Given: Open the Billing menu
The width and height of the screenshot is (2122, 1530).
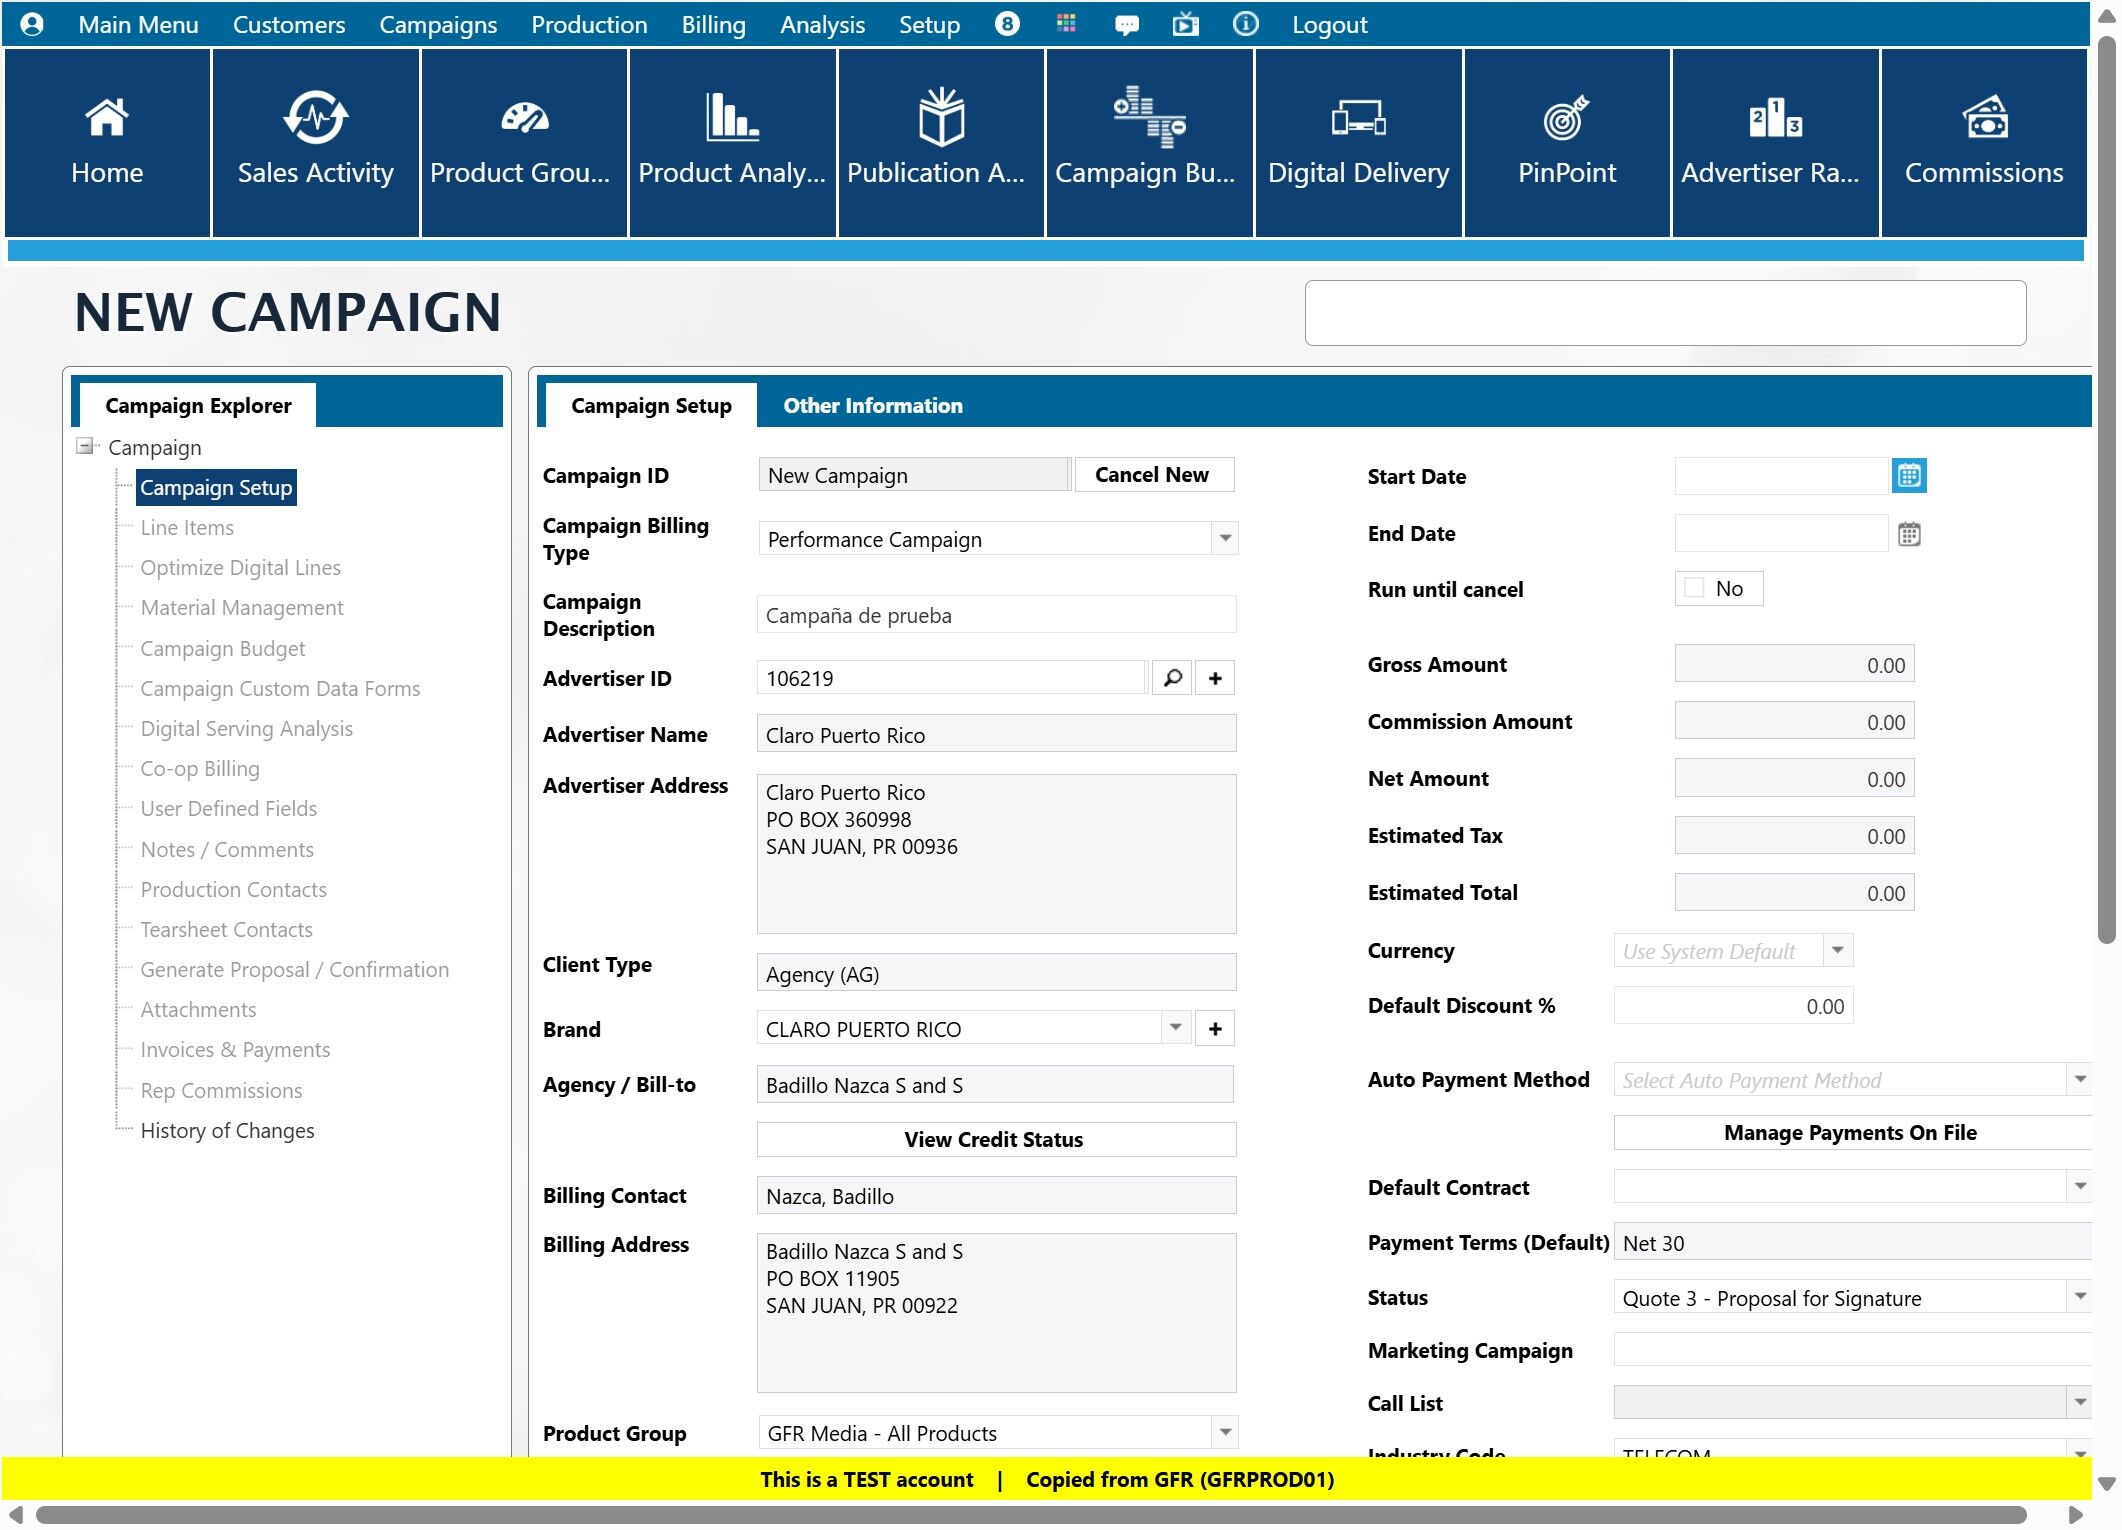Looking at the screenshot, I should click(x=713, y=24).
